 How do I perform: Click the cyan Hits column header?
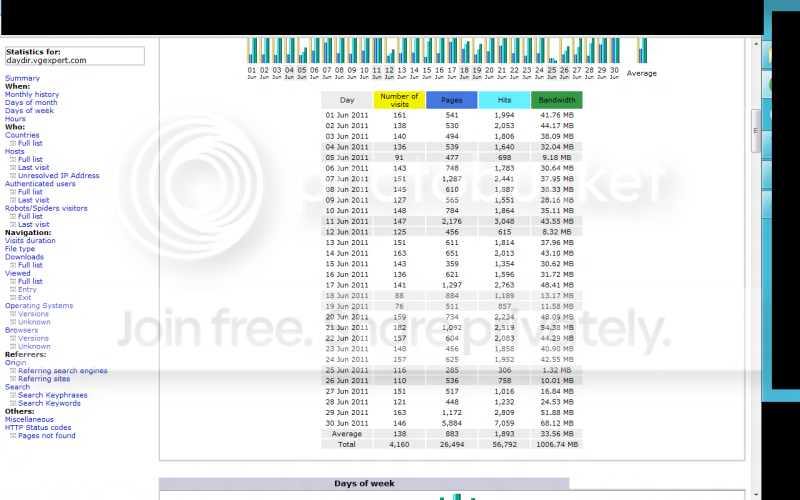point(504,100)
